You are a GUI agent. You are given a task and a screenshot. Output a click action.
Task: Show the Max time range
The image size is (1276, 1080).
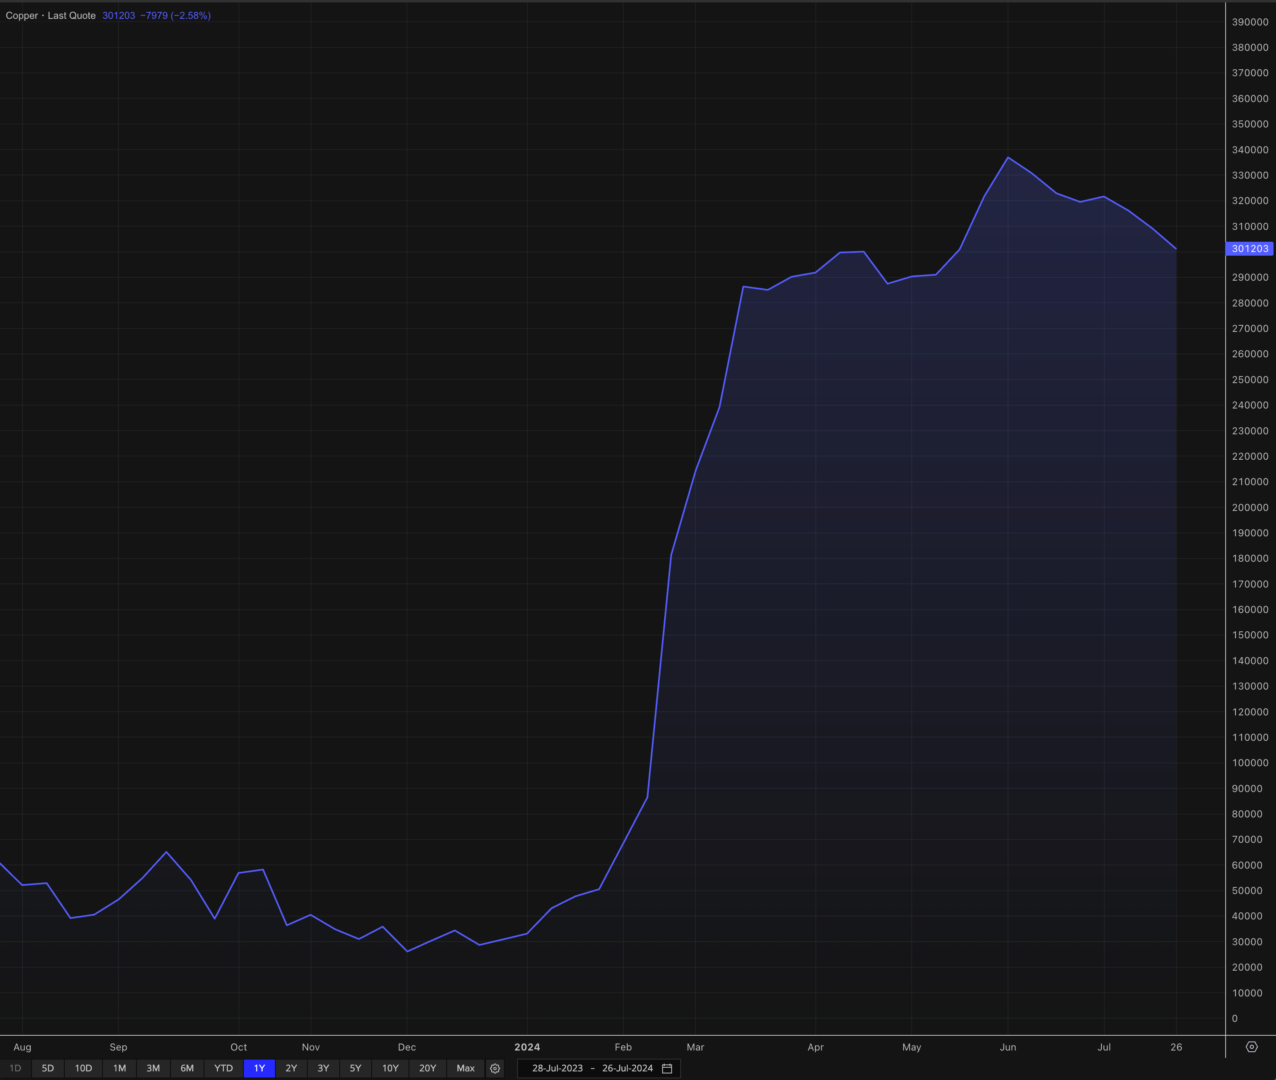(x=465, y=1068)
